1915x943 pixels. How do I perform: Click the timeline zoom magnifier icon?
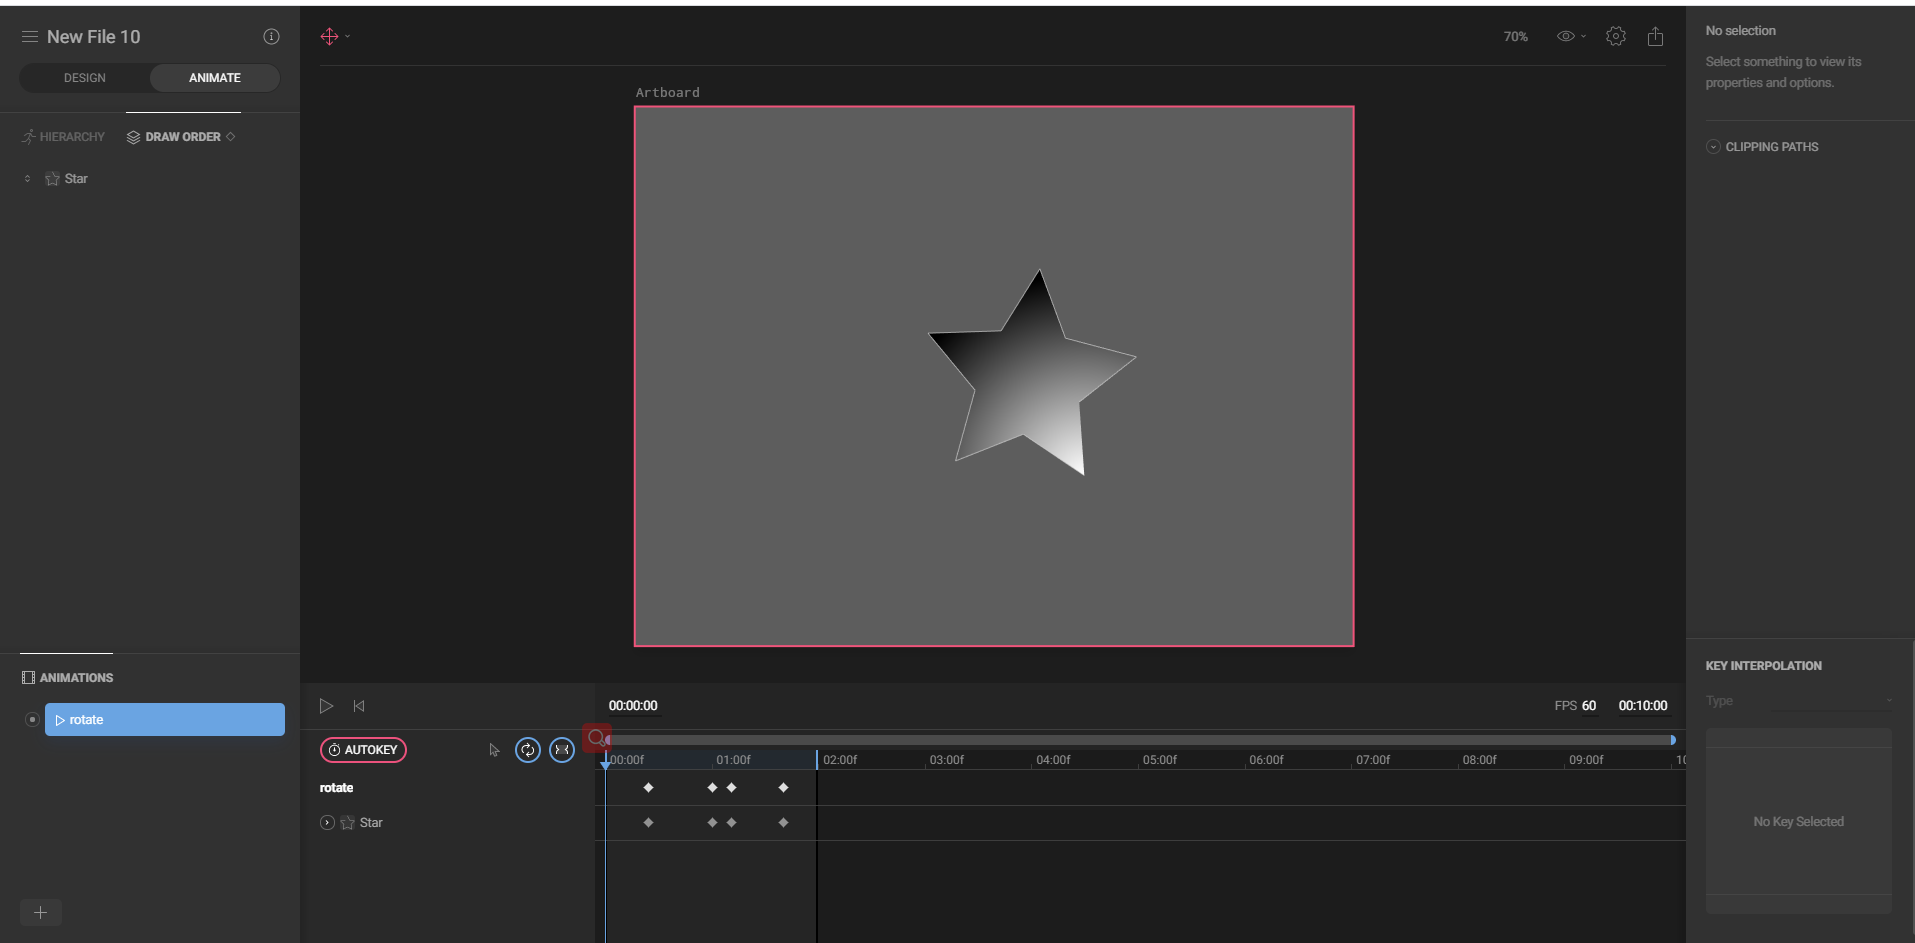coord(596,738)
